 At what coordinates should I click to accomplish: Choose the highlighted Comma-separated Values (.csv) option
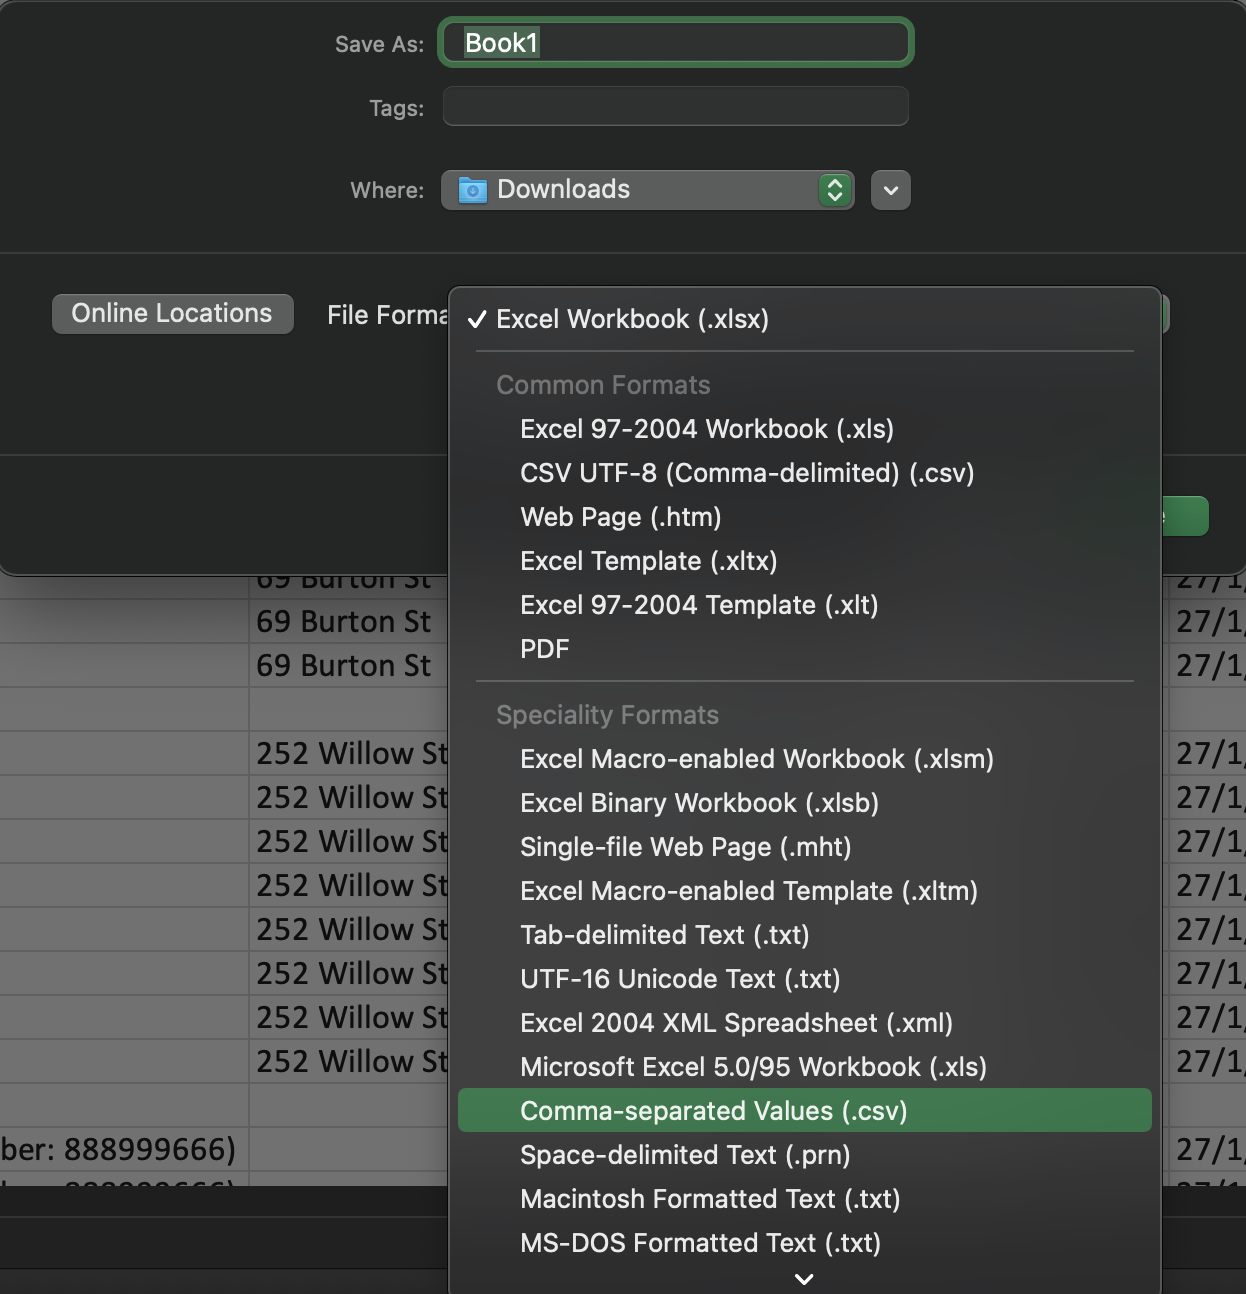[x=714, y=1110]
